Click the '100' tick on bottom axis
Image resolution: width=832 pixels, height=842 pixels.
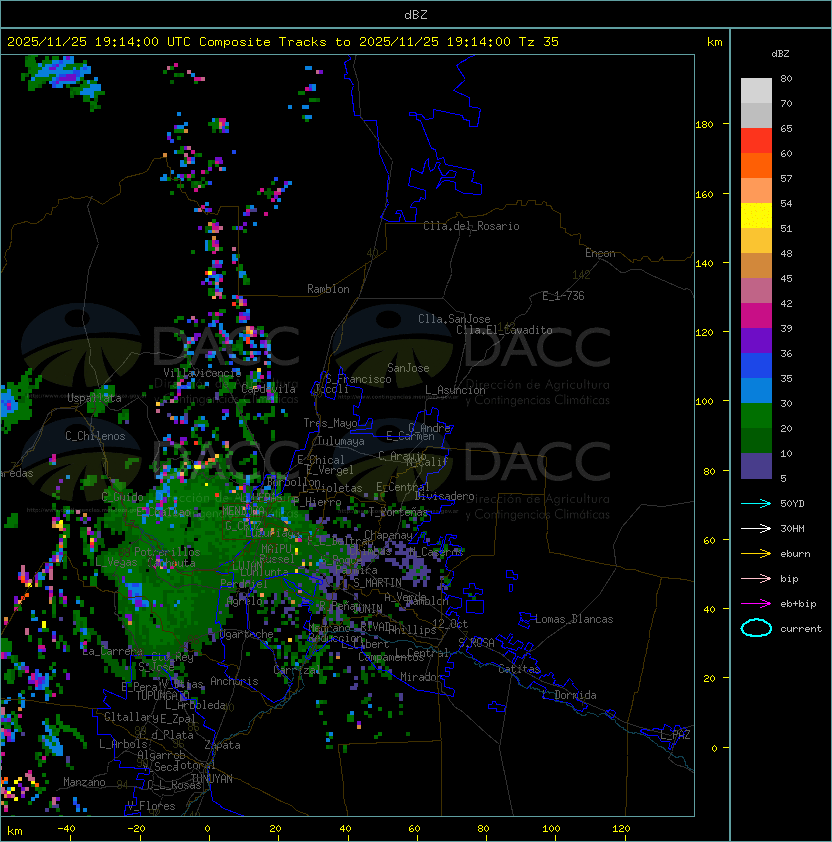[551, 829]
